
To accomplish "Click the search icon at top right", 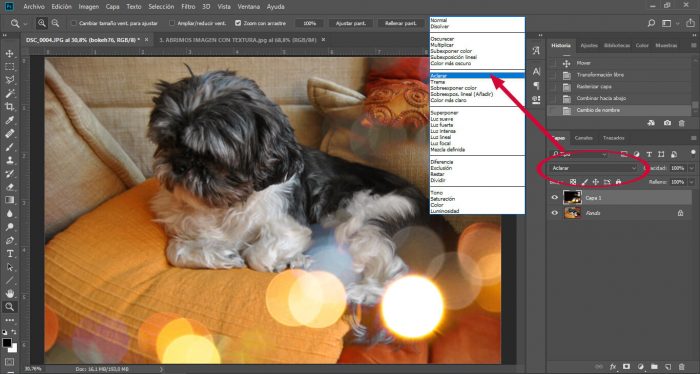I will (x=651, y=23).
